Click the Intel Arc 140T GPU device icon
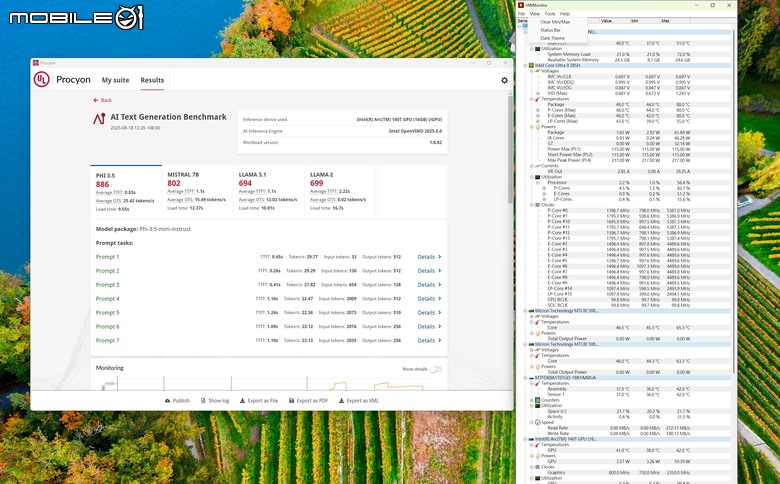 [x=531, y=439]
